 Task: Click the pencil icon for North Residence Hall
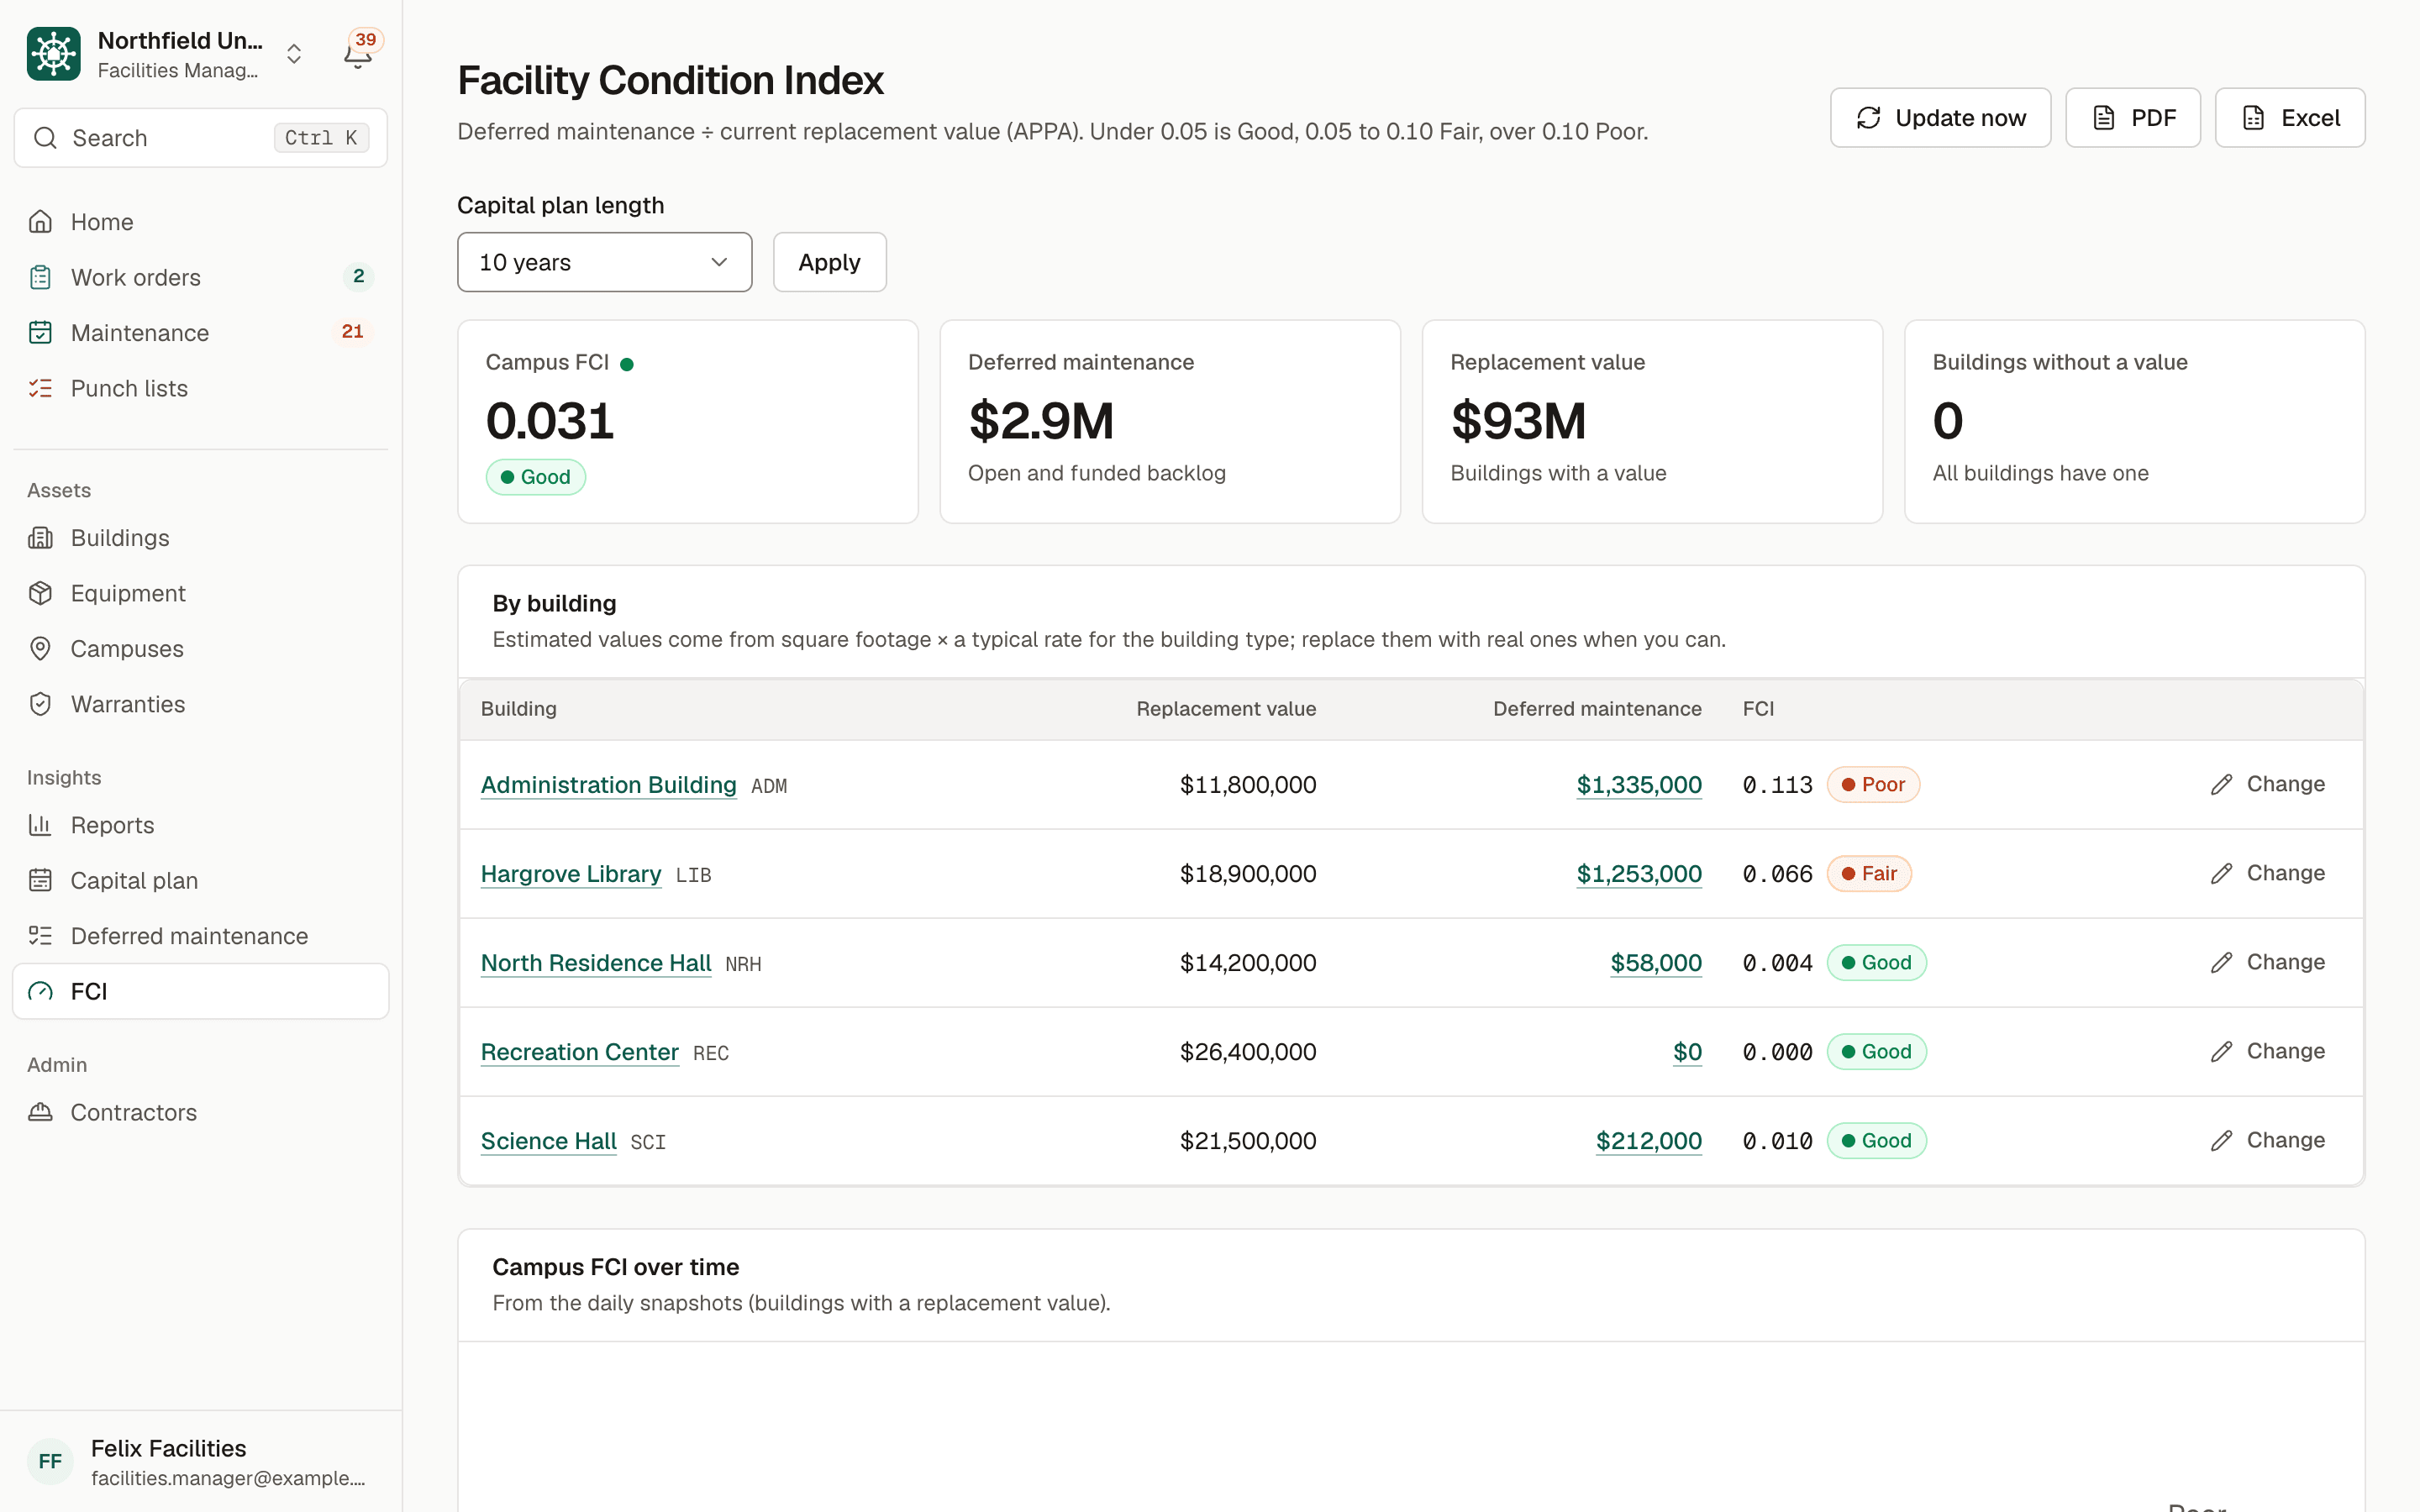coord(2221,963)
